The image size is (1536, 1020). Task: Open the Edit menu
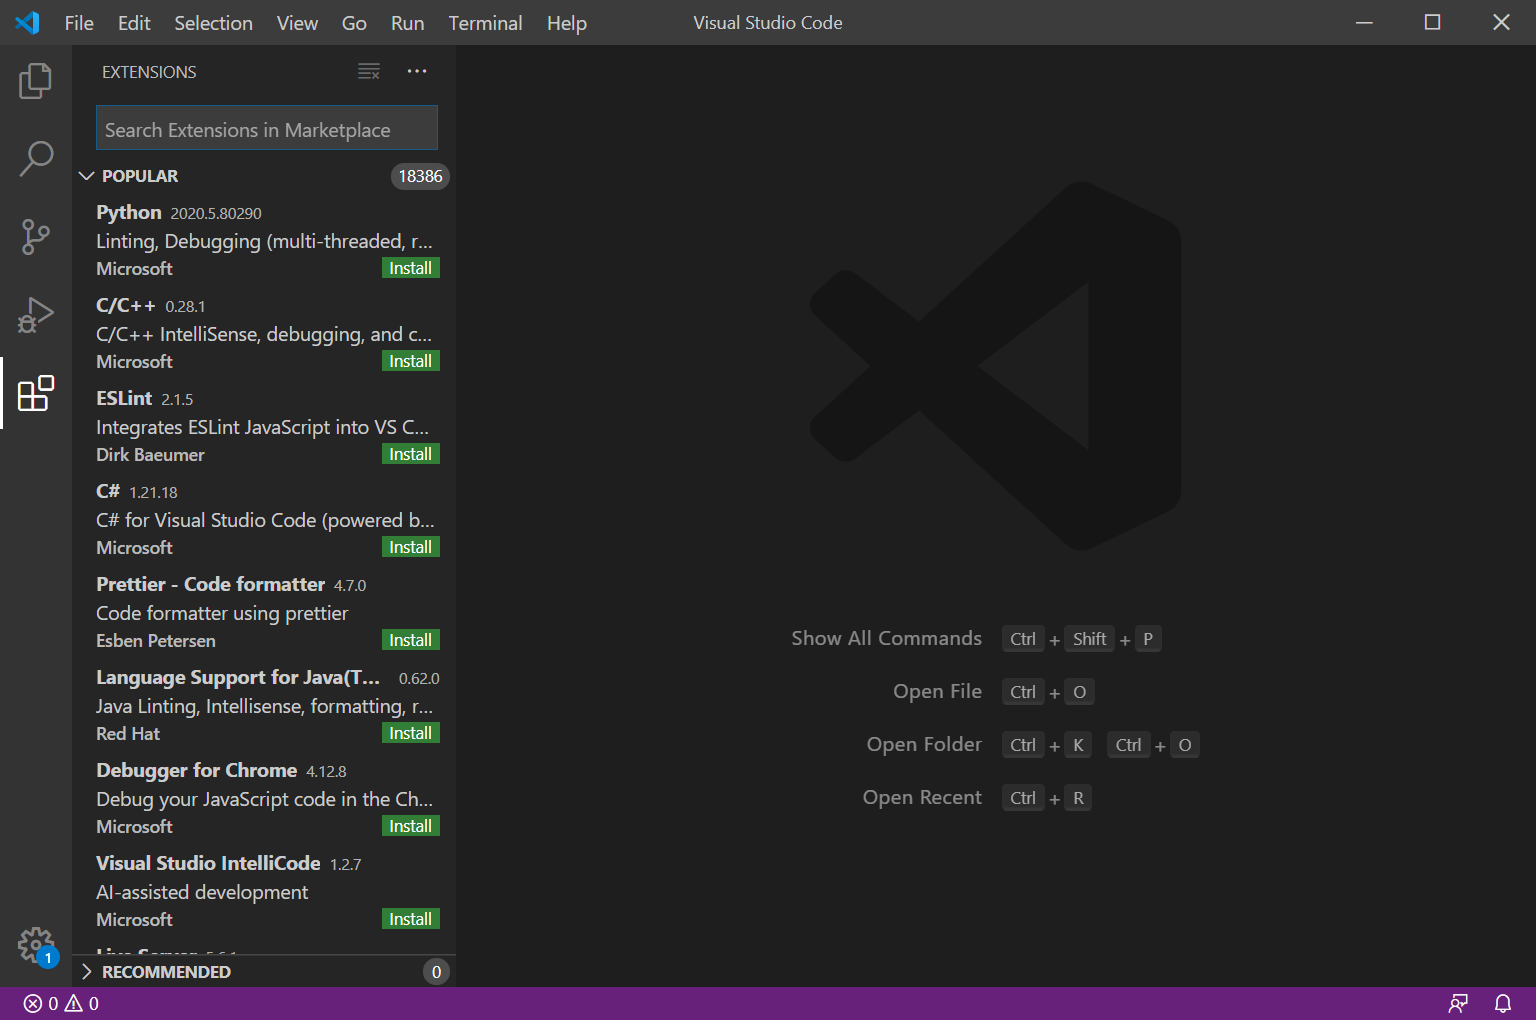(134, 23)
